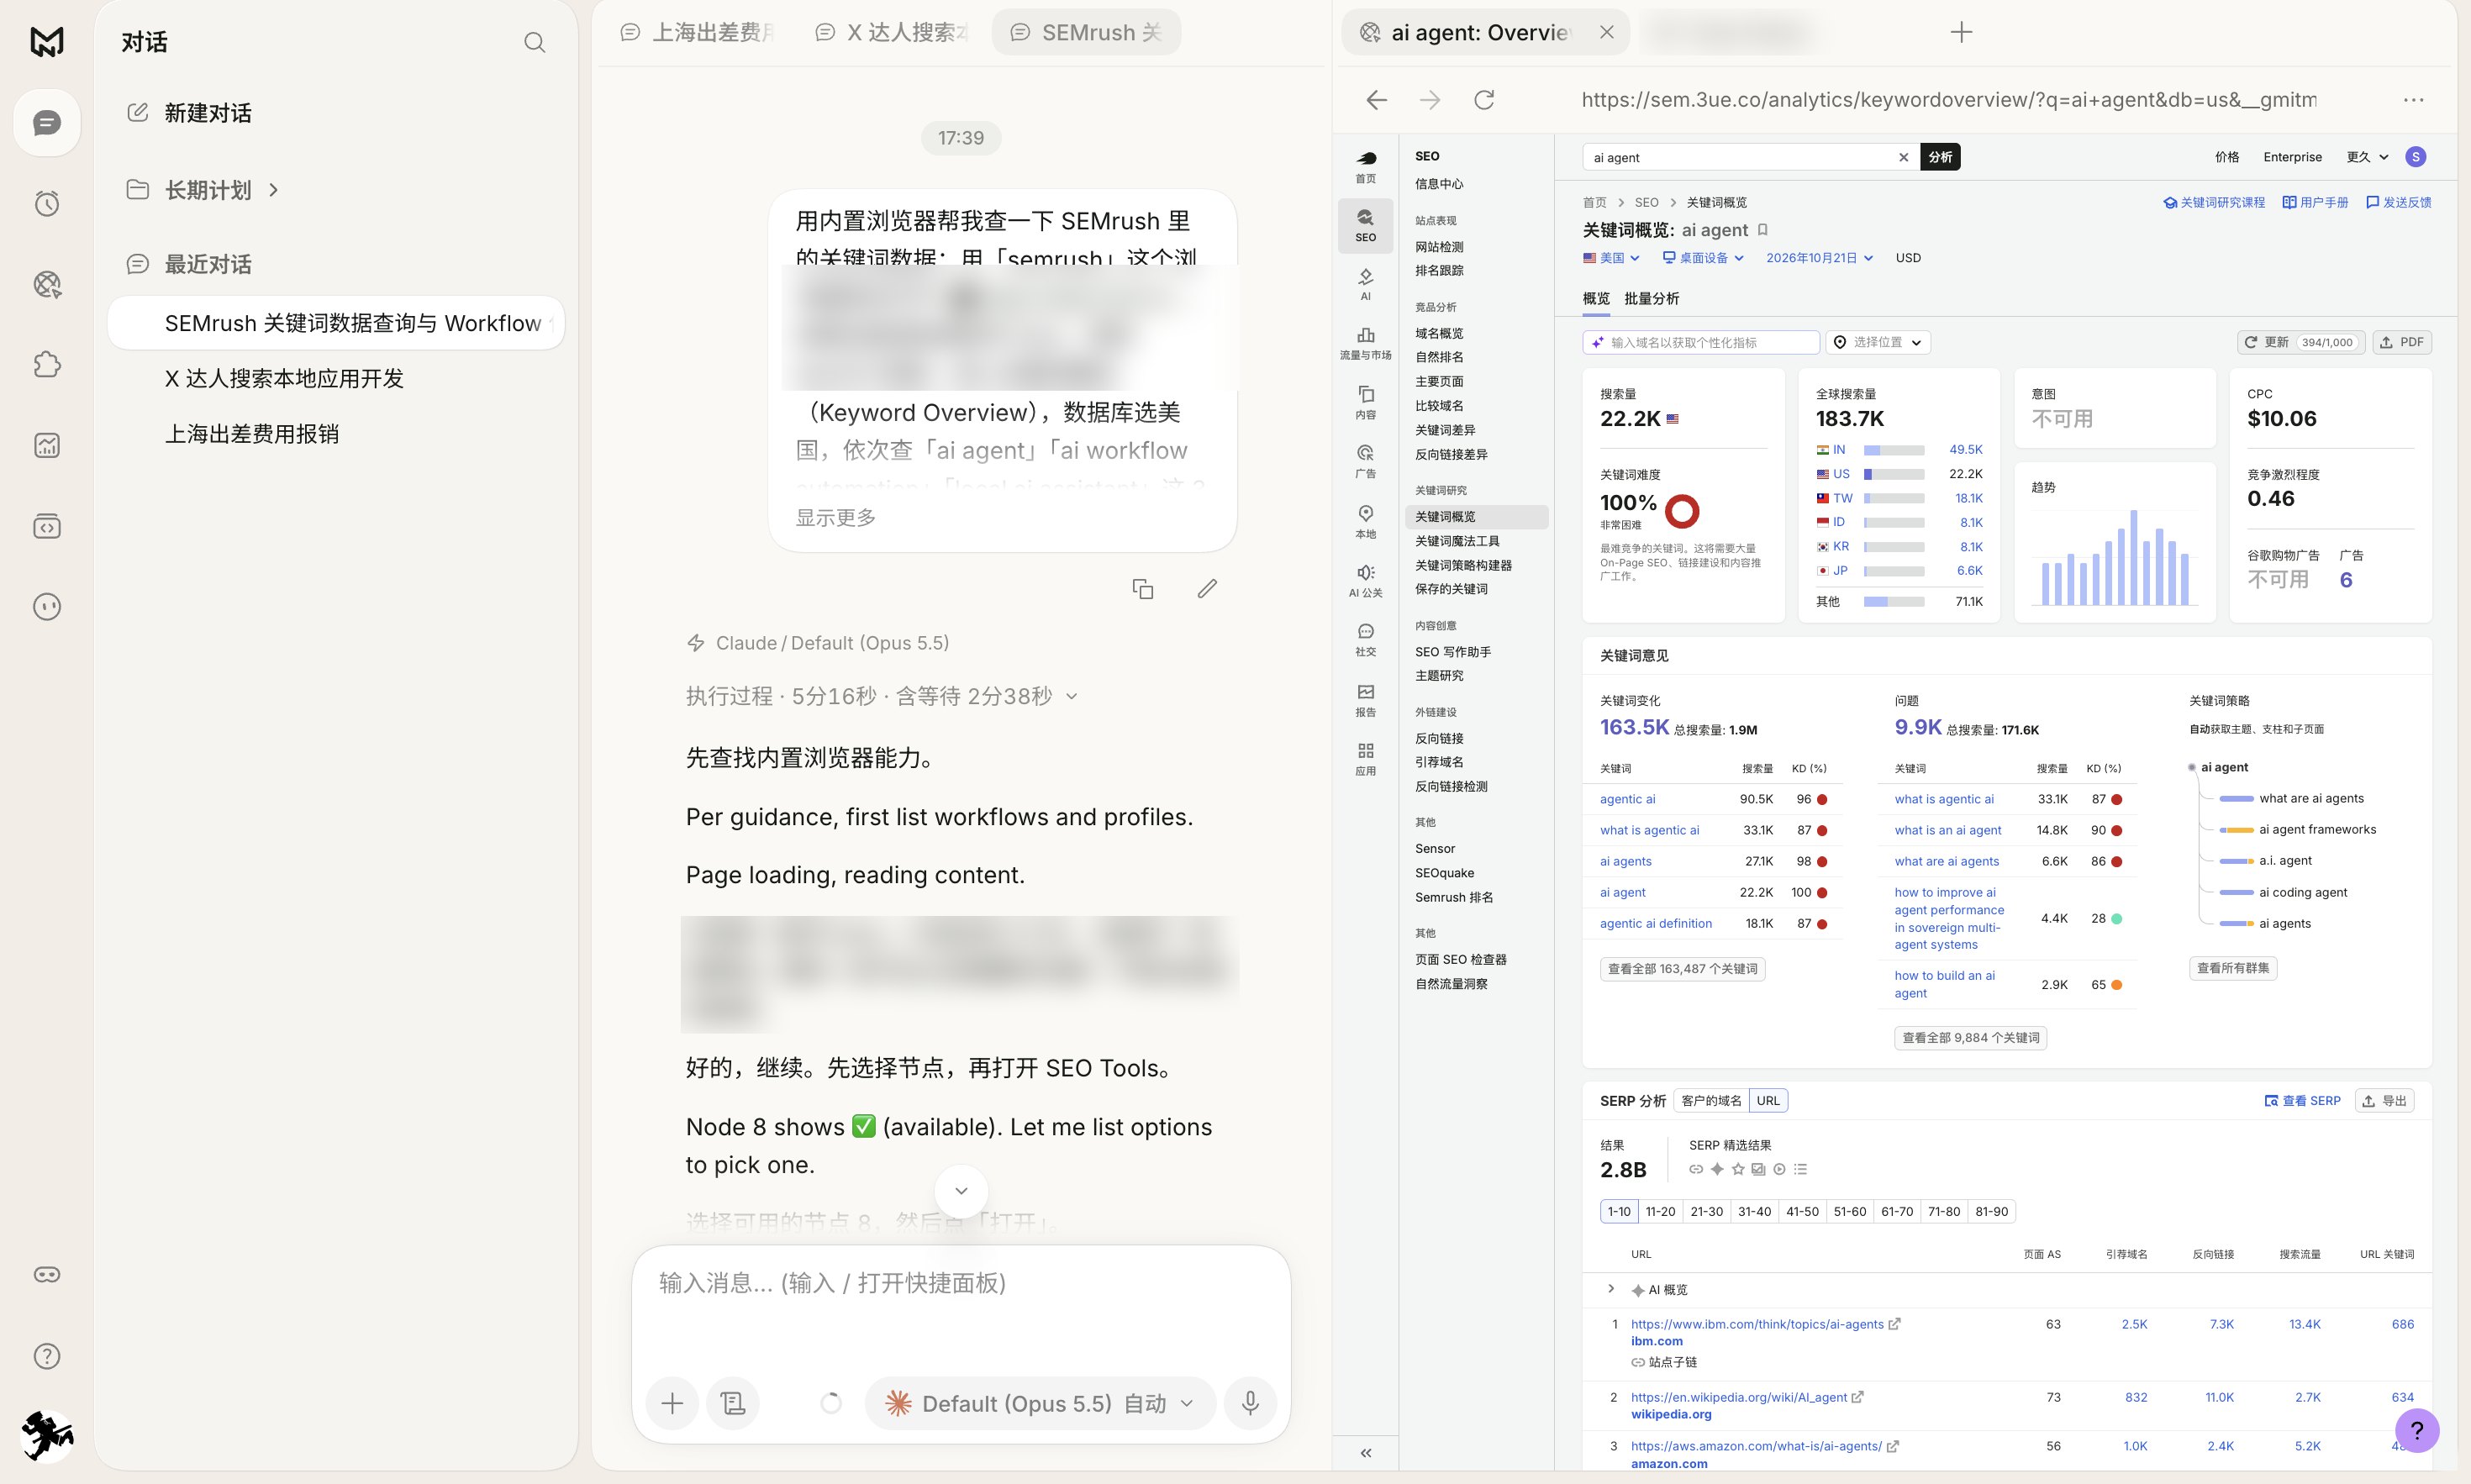2471x1484 pixels.
Task: Open the 2026年10月21日 date dropdown
Action: tap(1819, 258)
